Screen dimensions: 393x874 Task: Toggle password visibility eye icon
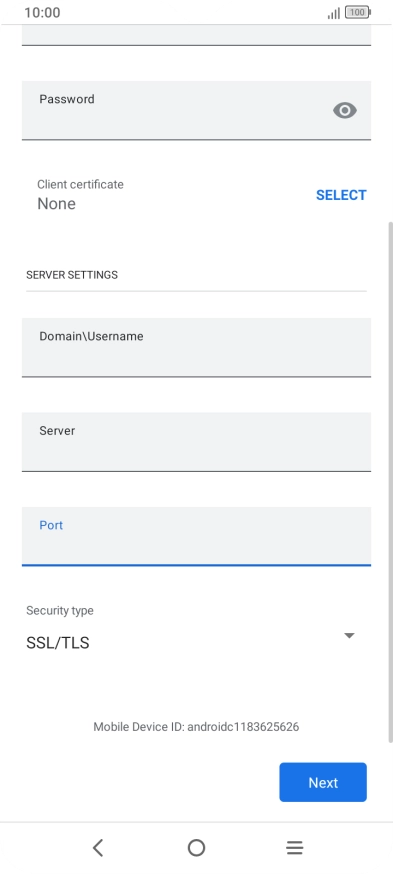[345, 110]
